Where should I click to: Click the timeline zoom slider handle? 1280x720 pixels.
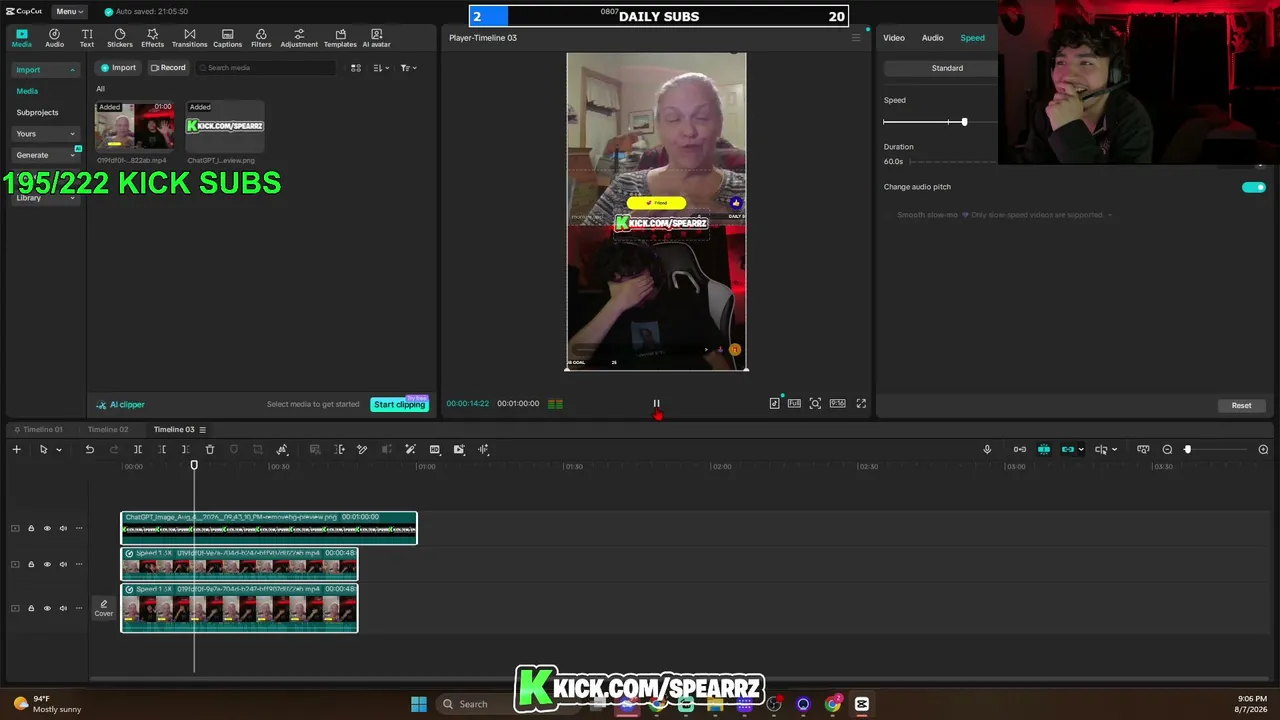[1188, 450]
